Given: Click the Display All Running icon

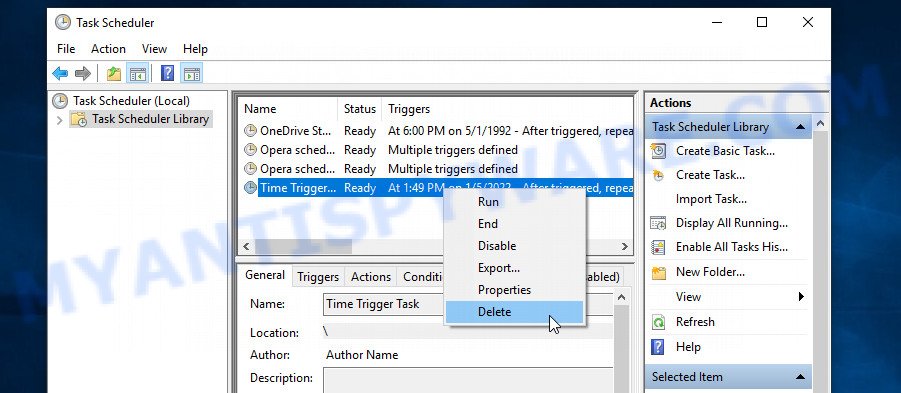Looking at the screenshot, I should click(x=659, y=223).
